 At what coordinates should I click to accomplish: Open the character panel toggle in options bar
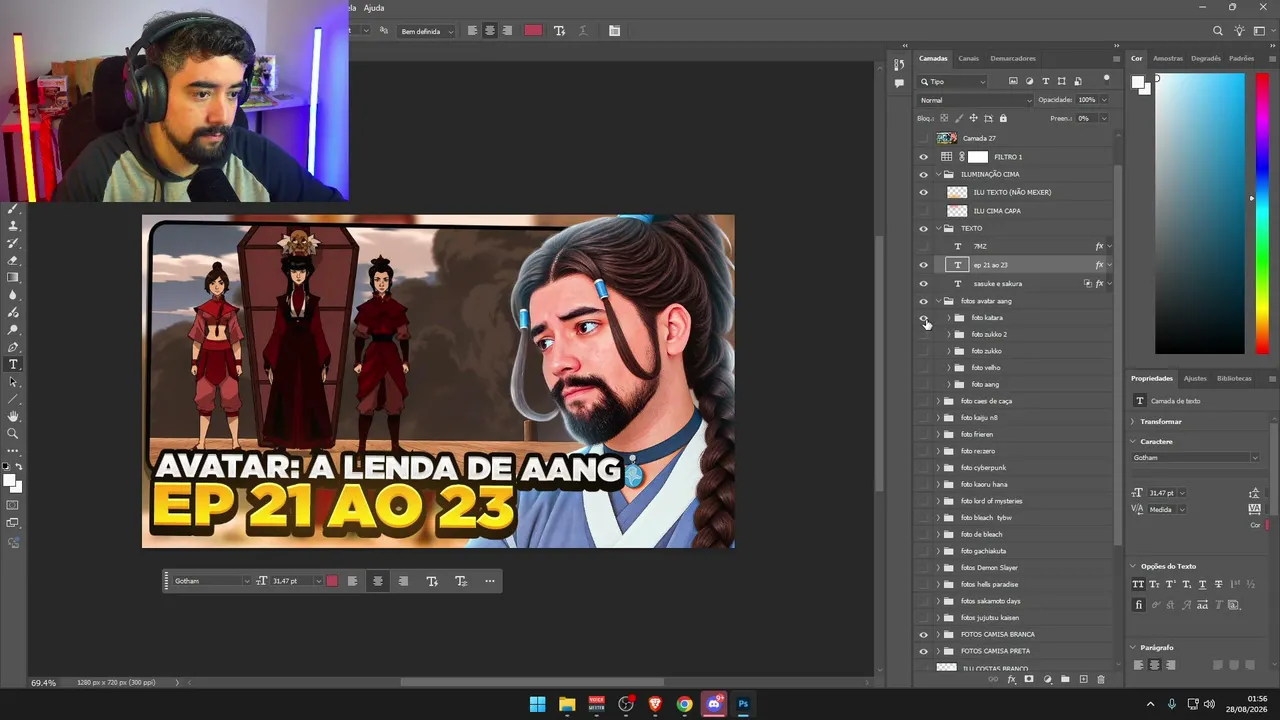tap(614, 31)
